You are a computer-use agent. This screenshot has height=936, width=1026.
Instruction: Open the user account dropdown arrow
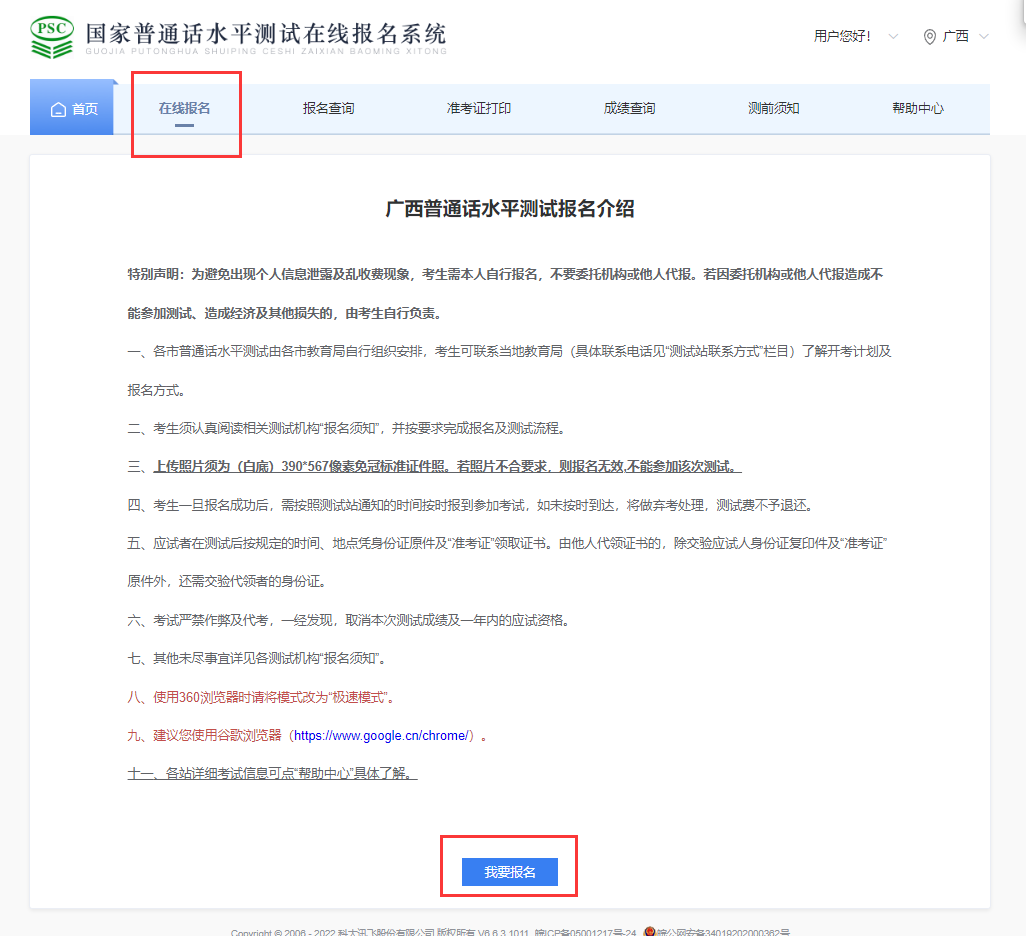tap(894, 37)
